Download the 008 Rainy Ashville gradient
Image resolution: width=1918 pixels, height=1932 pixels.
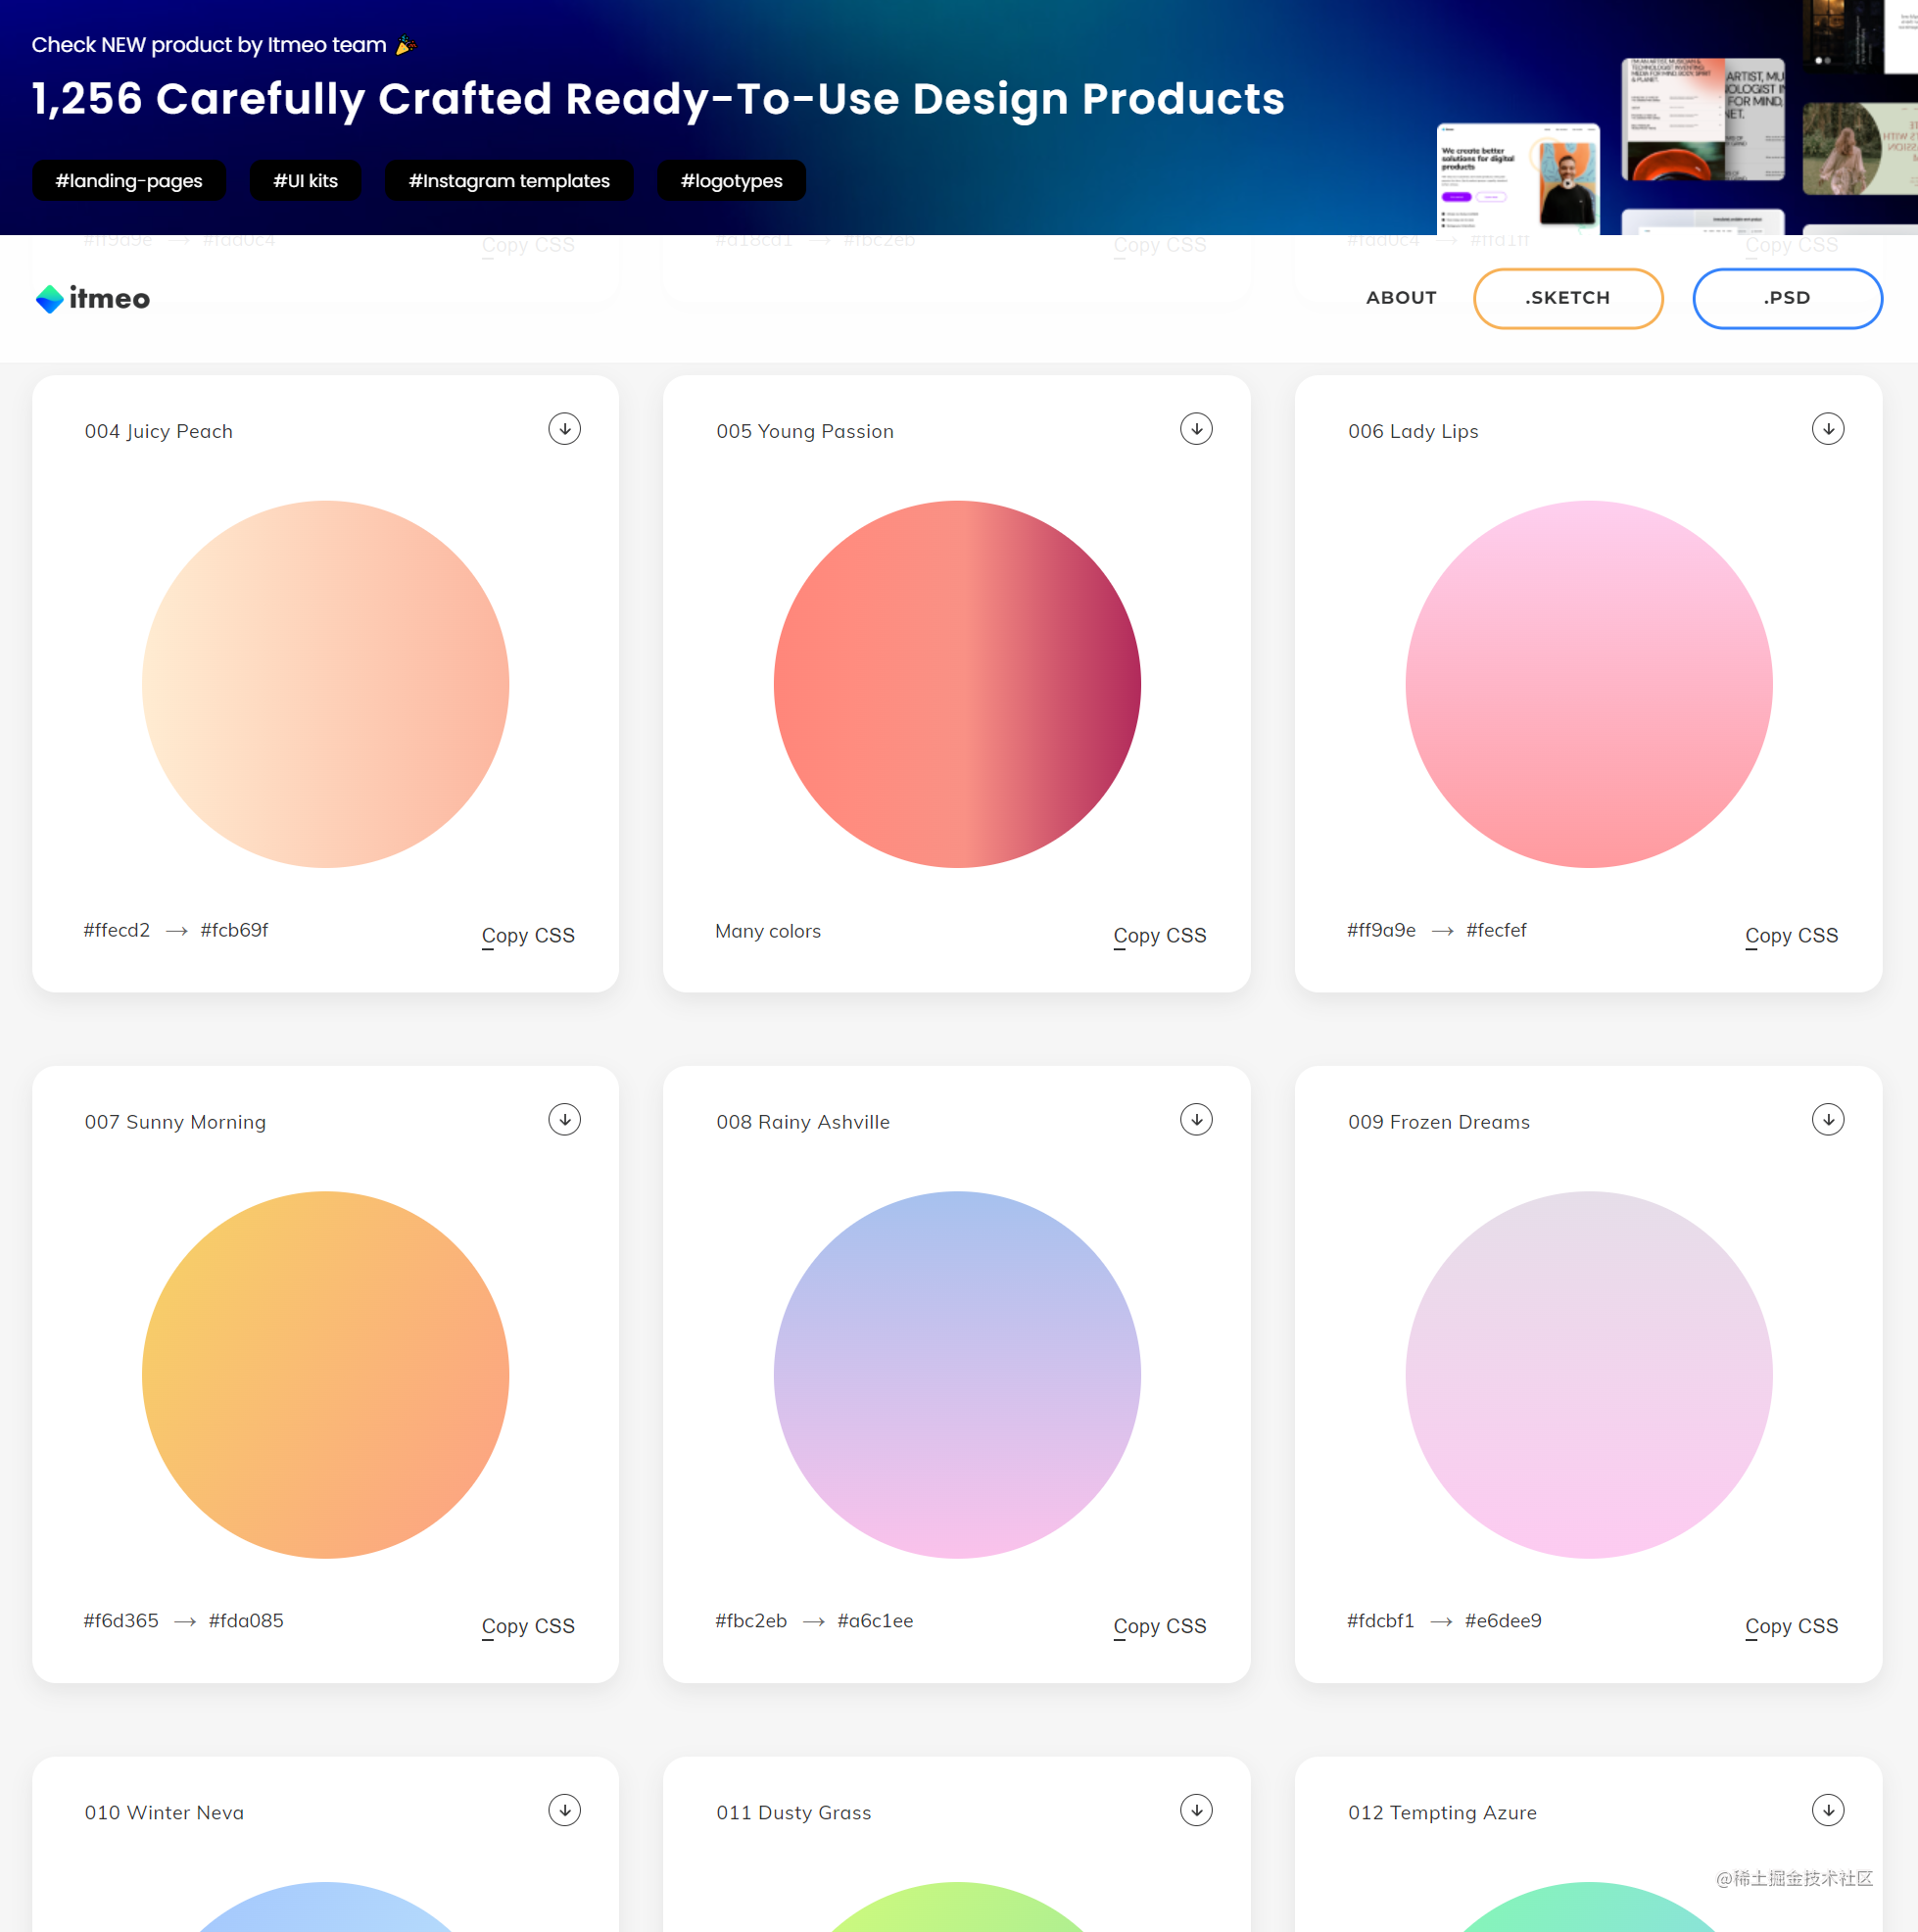[1196, 1120]
